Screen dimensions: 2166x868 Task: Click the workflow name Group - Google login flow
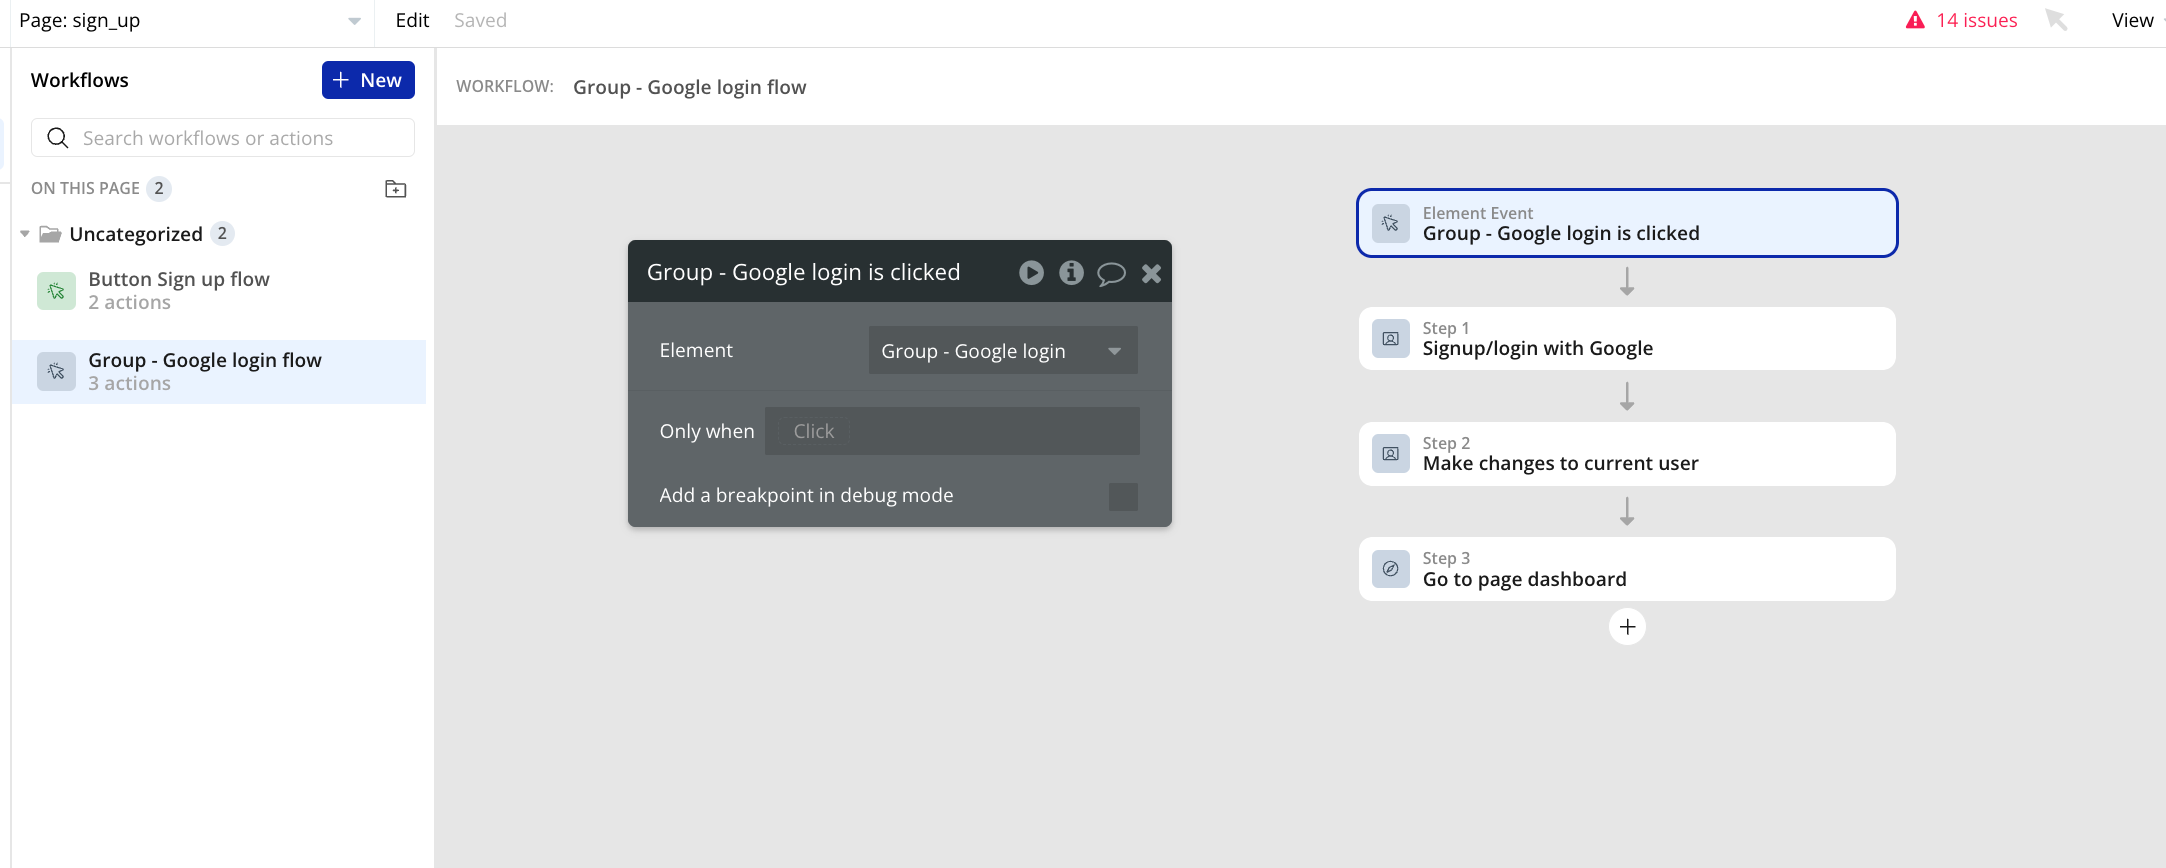click(x=689, y=87)
